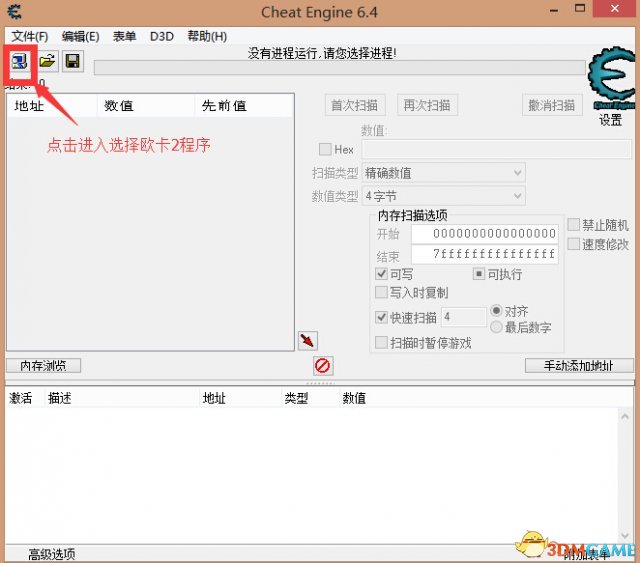This screenshot has width=640, height=563.
Task: Click the 内存浏览 memory view button
Action: coord(43,366)
